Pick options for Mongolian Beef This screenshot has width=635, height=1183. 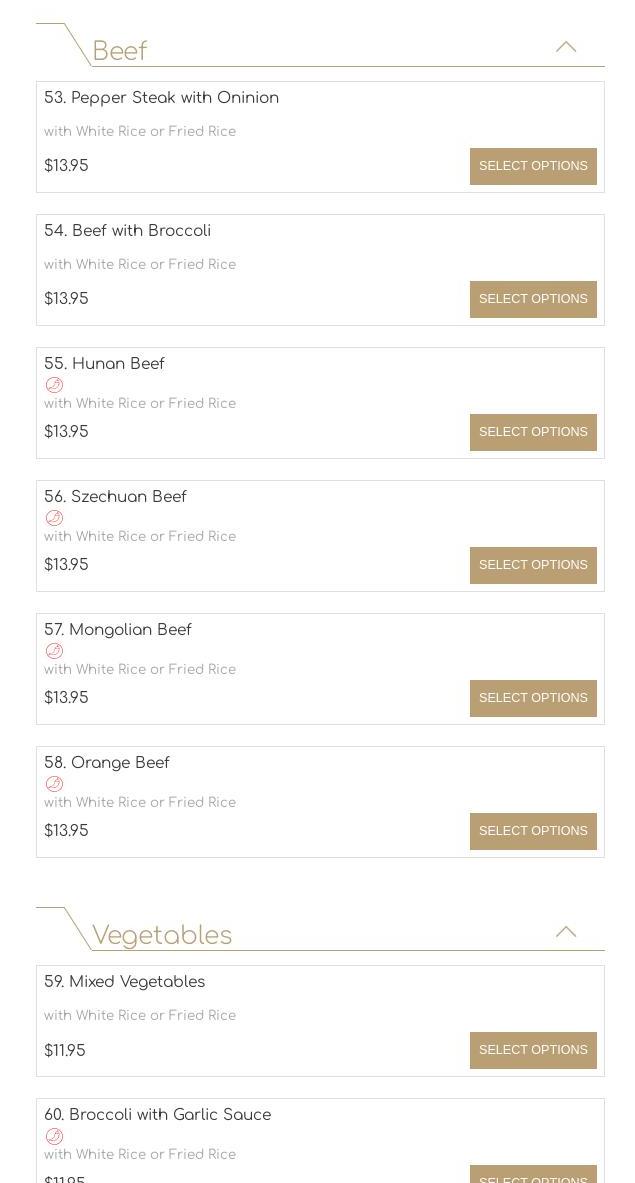tap(533, 698)
